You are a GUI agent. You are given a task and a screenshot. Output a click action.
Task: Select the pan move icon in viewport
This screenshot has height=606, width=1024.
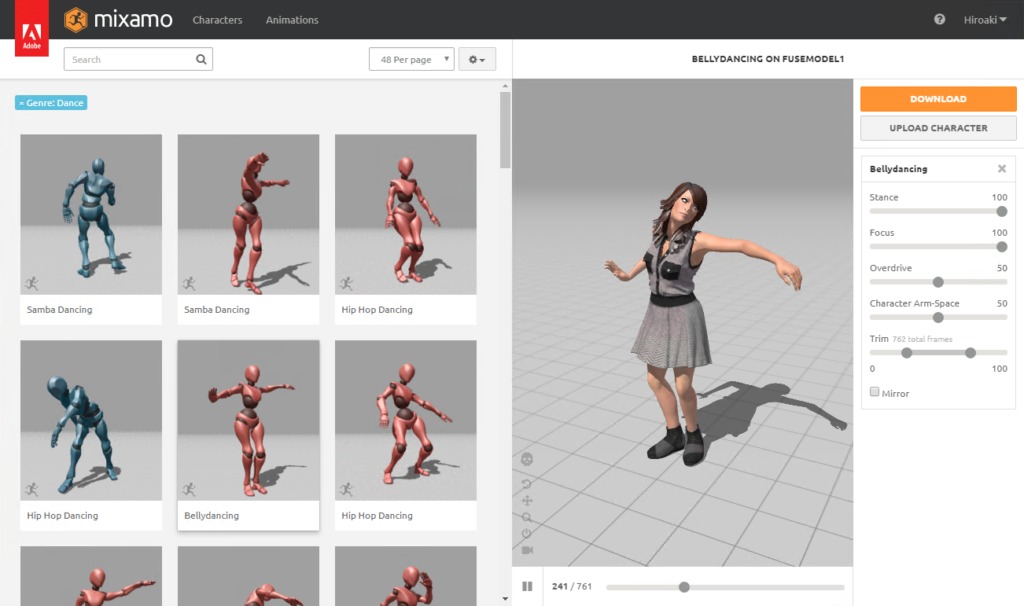(x=527, y=500)
